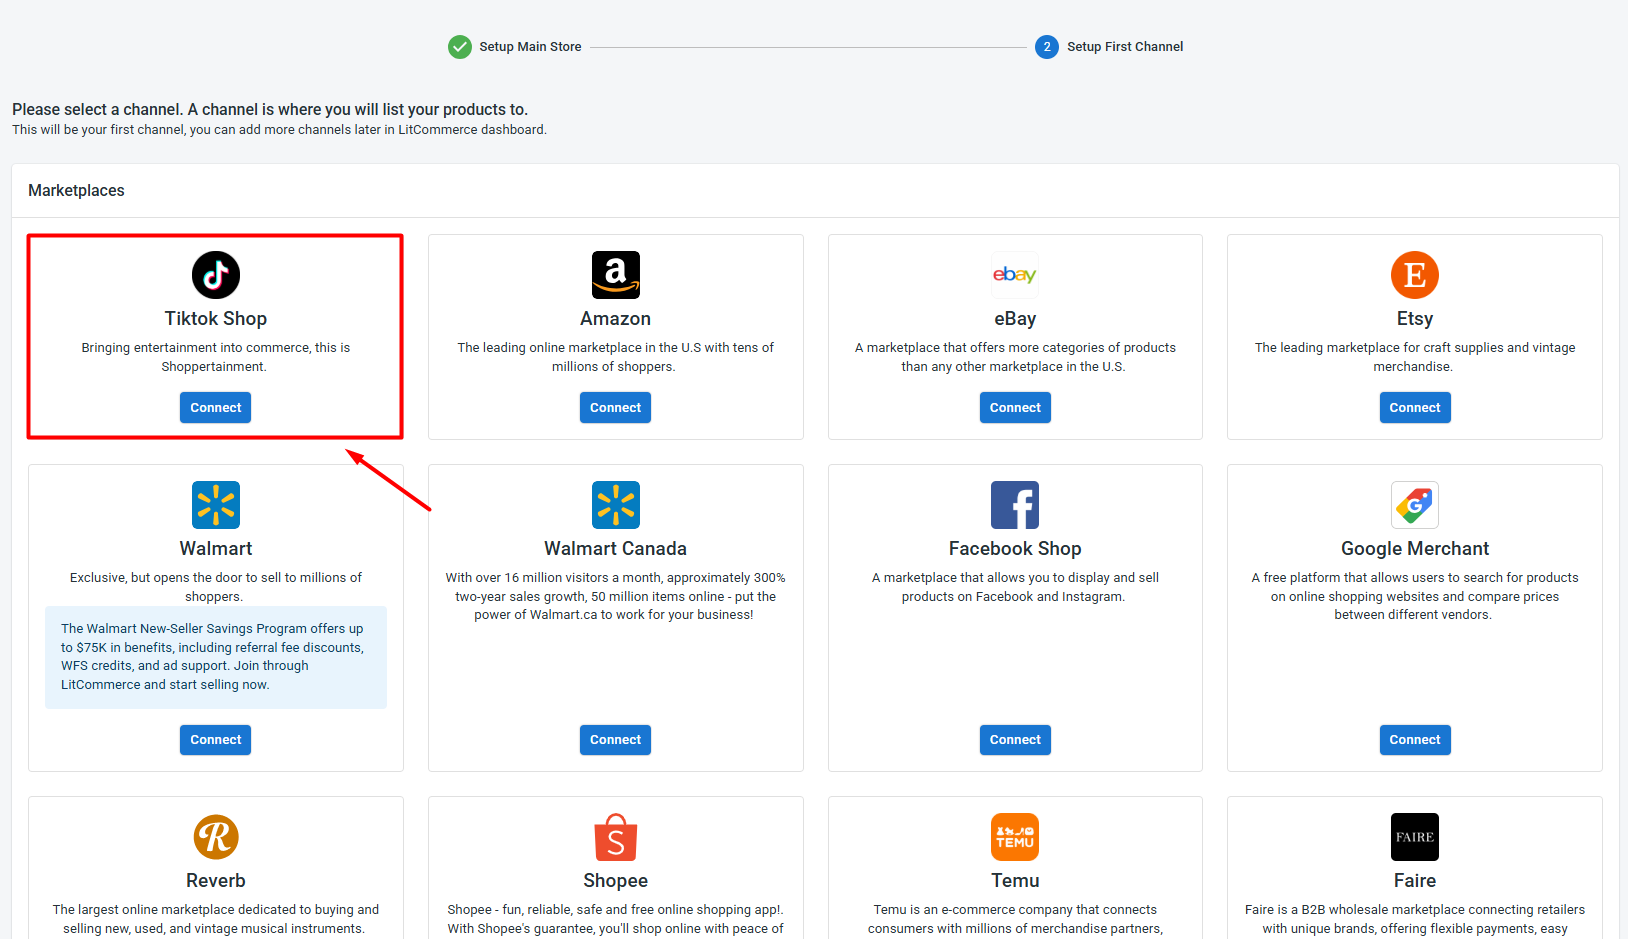The height and width of the screenshot is (939, 1628).
Task: Click the step 2 circle icon
Action: (1047, 47)
